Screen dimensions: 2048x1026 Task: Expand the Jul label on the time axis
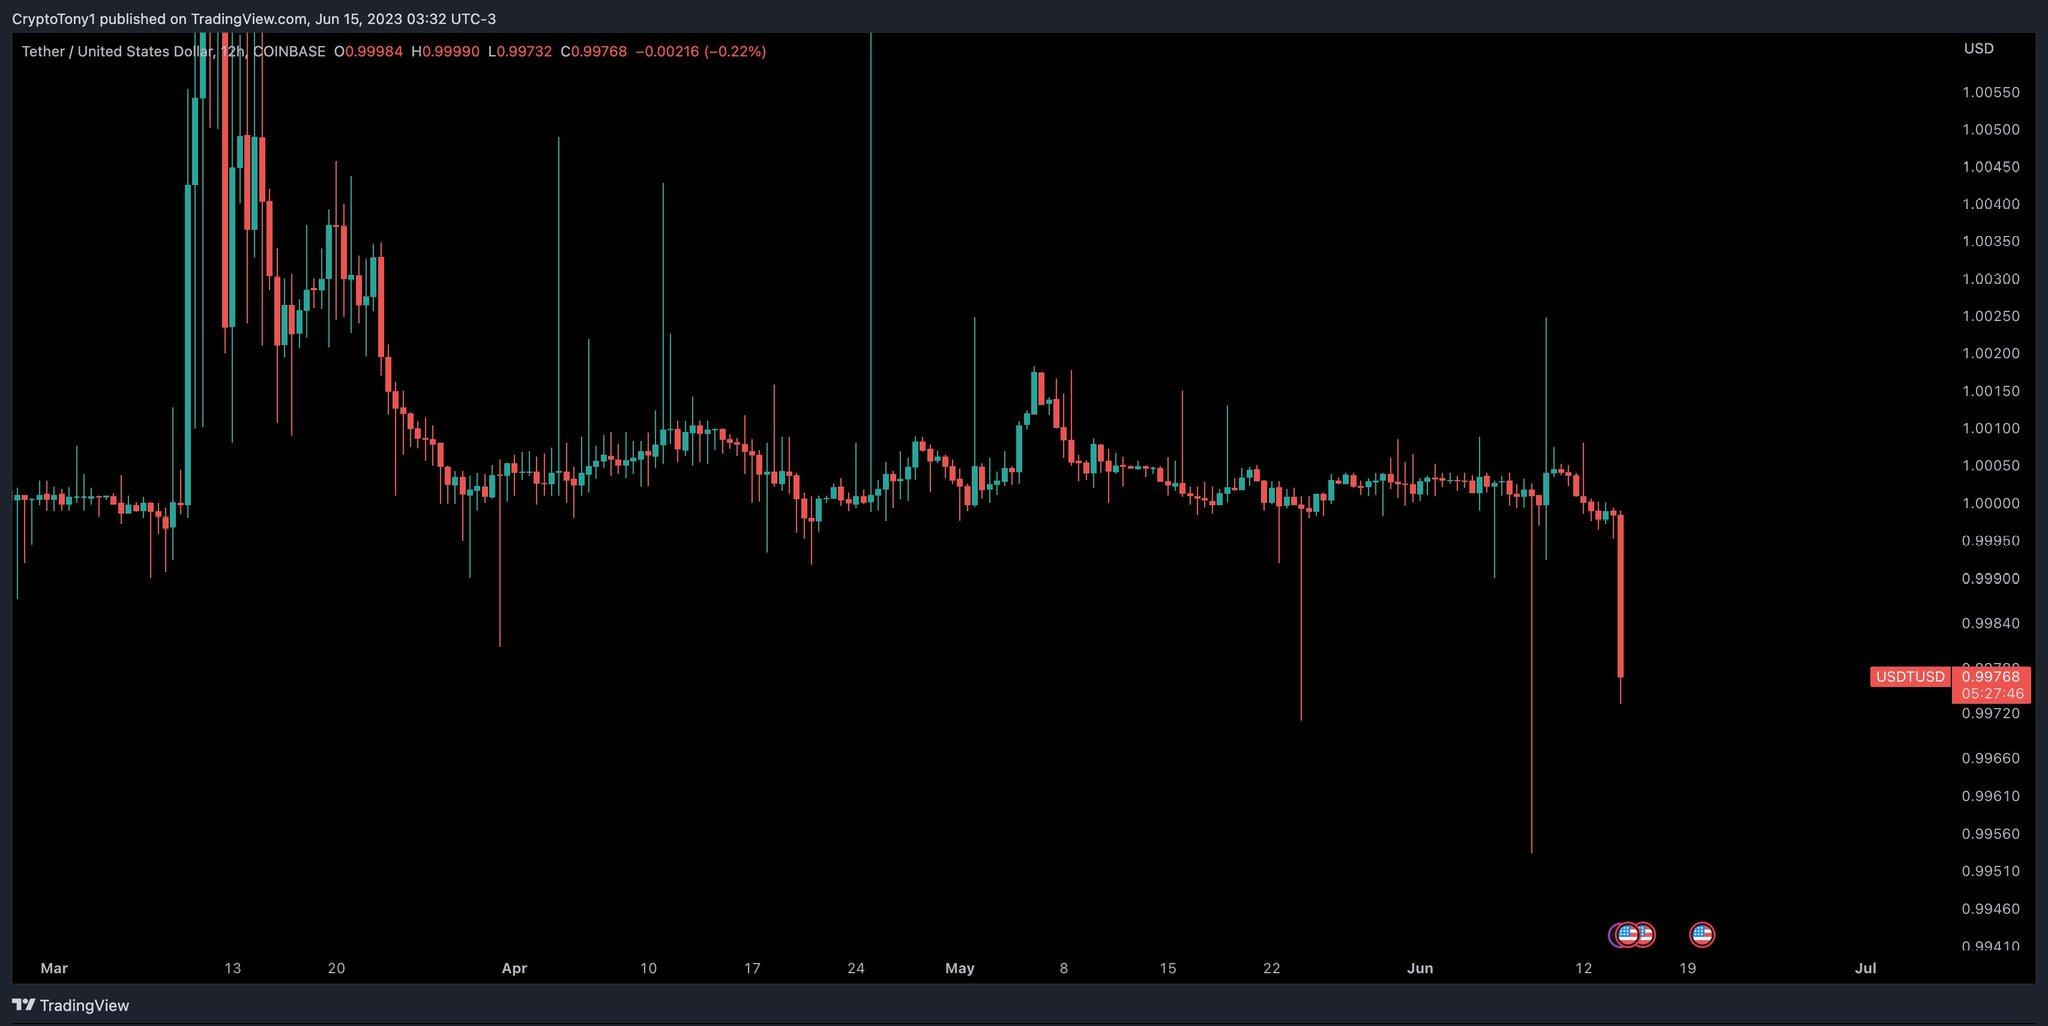click(1868, 968)
